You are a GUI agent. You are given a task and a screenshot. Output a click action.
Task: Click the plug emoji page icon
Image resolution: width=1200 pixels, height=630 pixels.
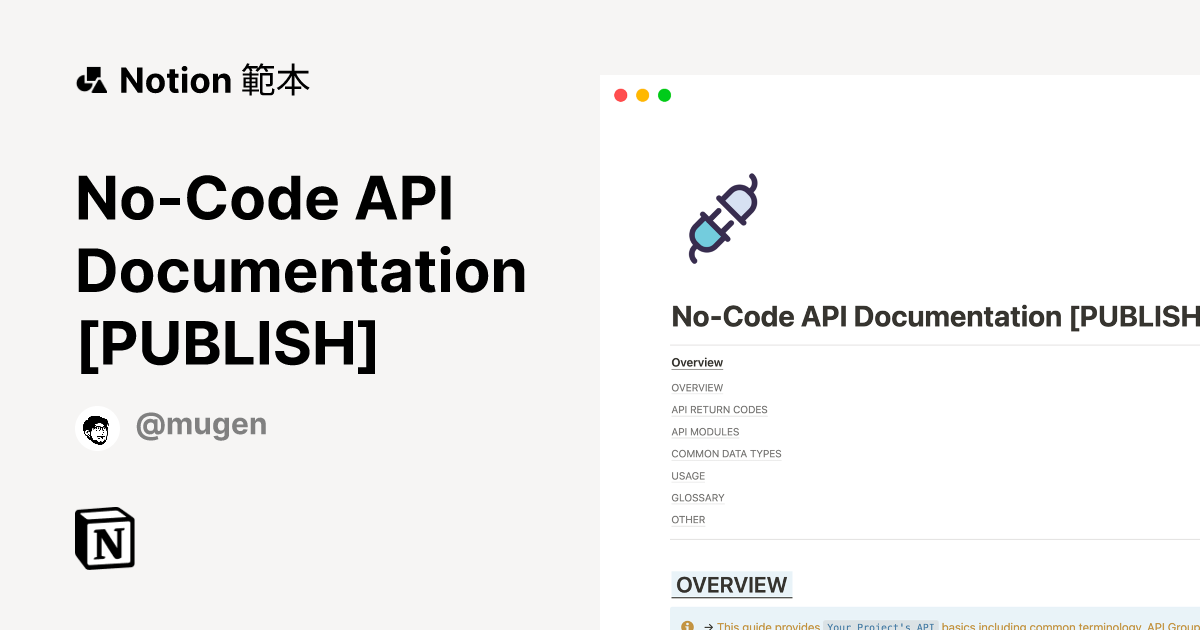click(x=721, y=218)
